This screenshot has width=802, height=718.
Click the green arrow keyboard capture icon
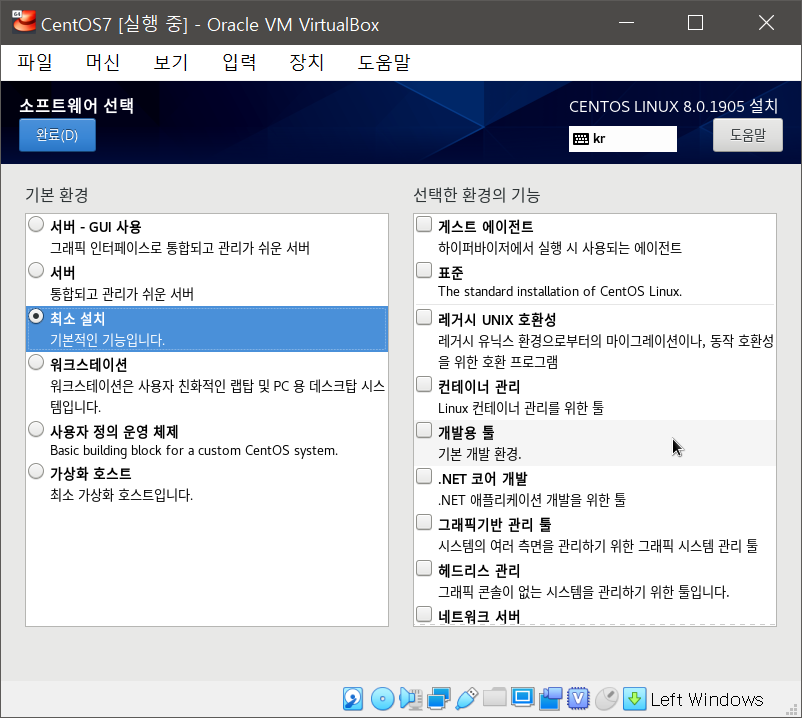pos(634,699)
